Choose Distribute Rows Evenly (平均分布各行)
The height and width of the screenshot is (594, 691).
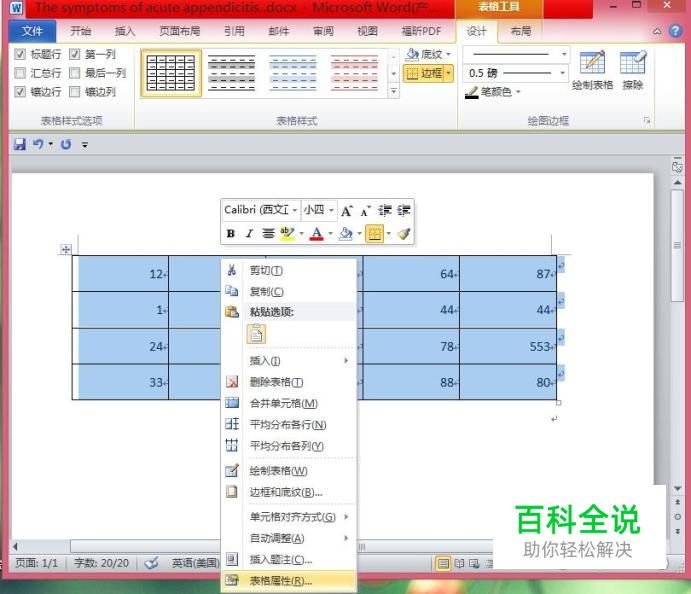(289, 424)
